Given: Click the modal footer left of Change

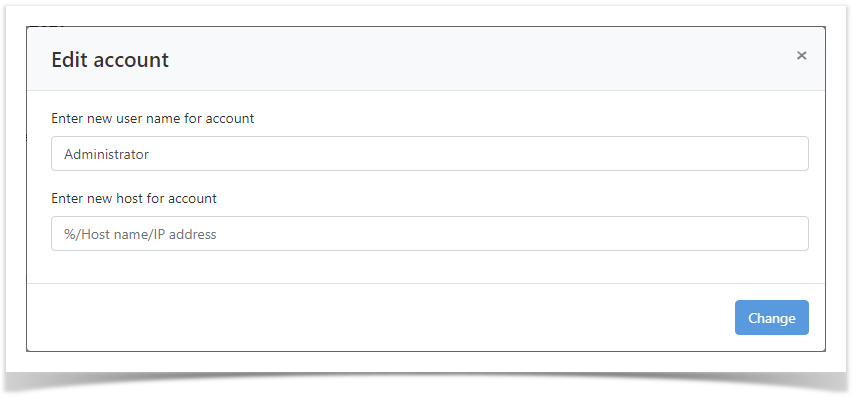Looking at the screenshot, I should tap(400, 318).
